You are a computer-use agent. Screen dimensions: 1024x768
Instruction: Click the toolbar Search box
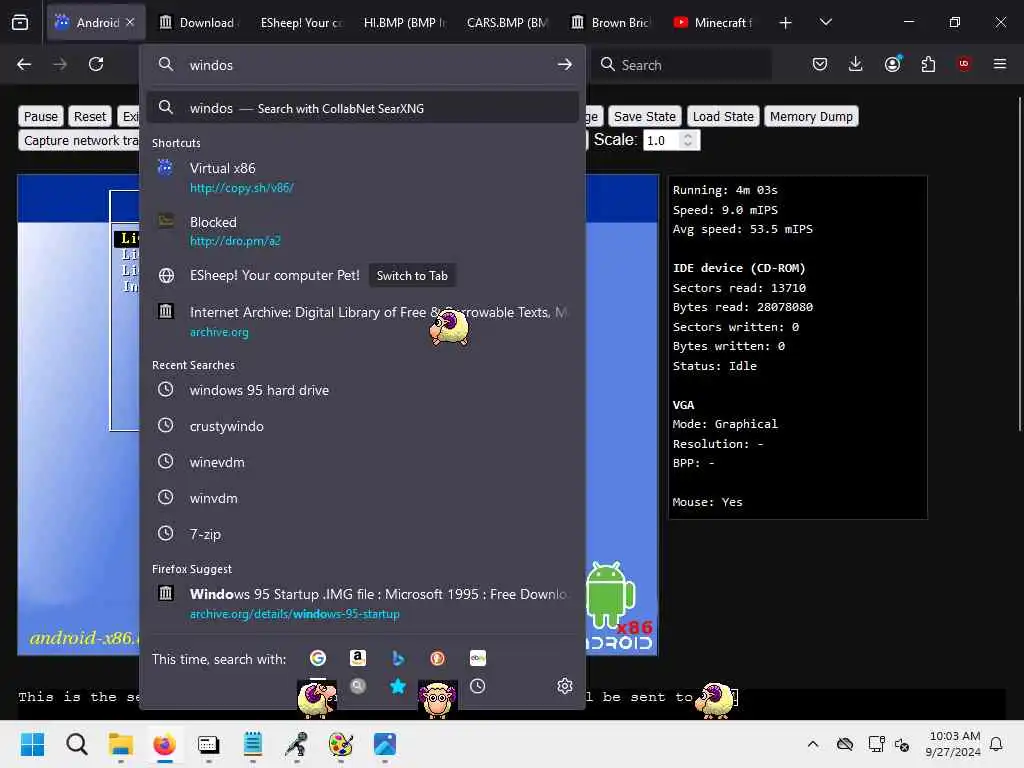[681, 65]
